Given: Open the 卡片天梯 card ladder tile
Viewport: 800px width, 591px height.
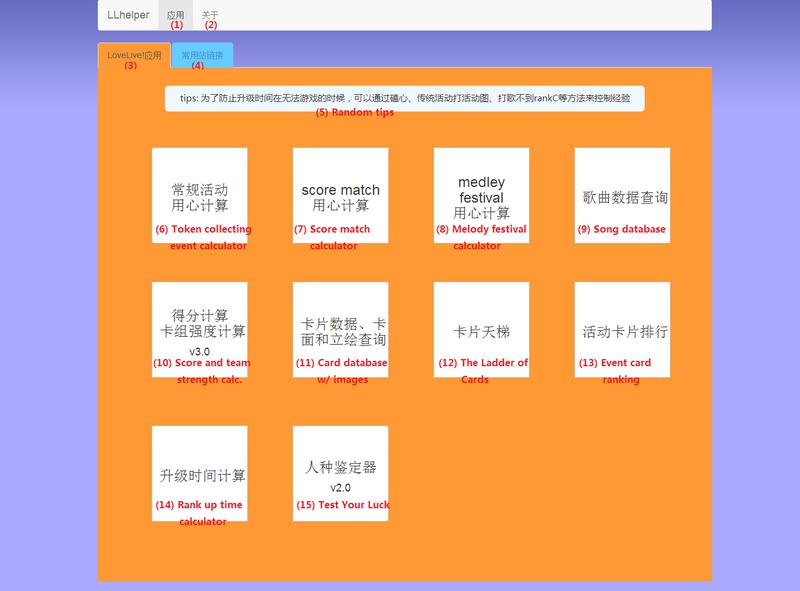Looking at the screenshot, I should click(x=481, y=330).
